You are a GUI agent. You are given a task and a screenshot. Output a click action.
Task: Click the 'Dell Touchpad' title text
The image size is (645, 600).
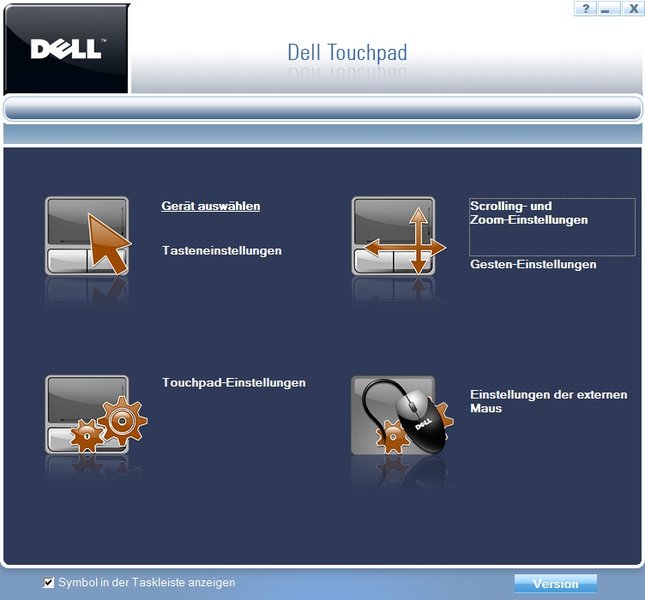tap(347, 53)
